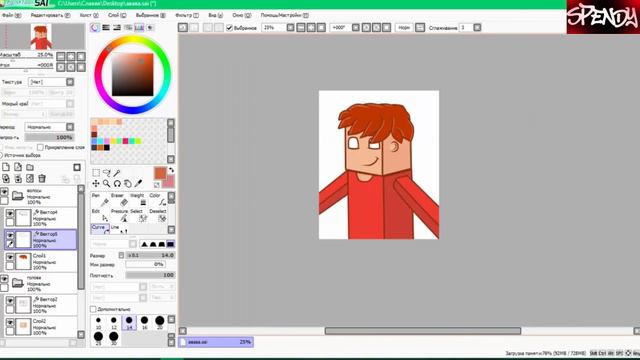Toggle the RGB sliders panel icon
640x360 pixels.
(106, 27)
